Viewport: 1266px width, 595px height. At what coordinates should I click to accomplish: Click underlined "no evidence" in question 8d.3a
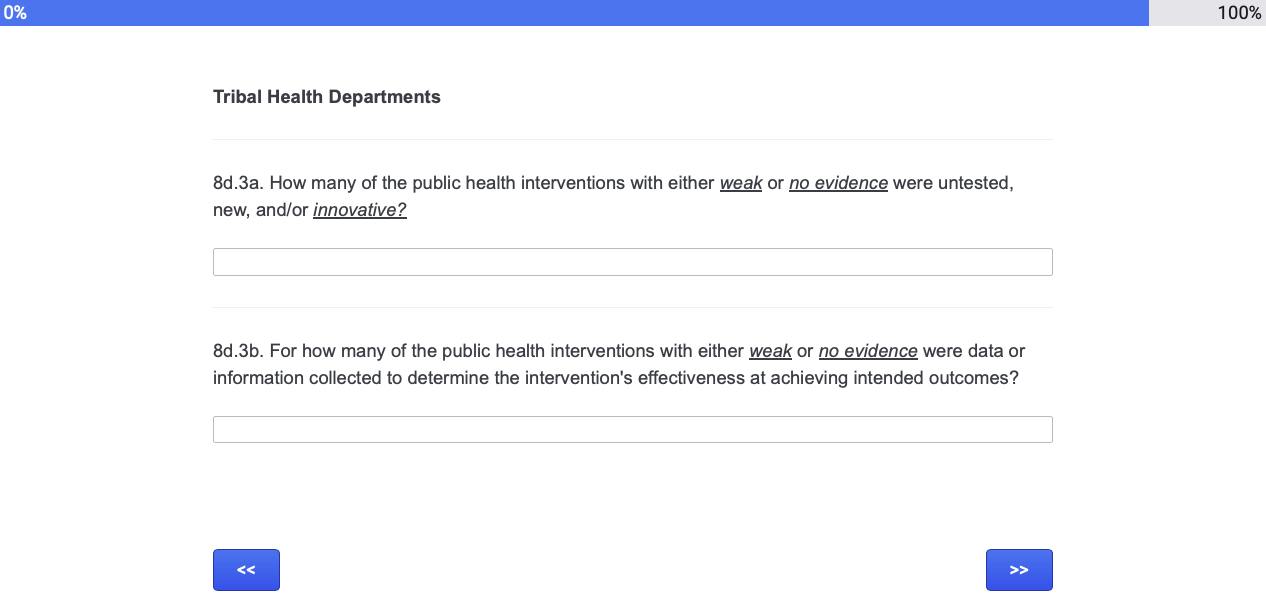[838, 184]
